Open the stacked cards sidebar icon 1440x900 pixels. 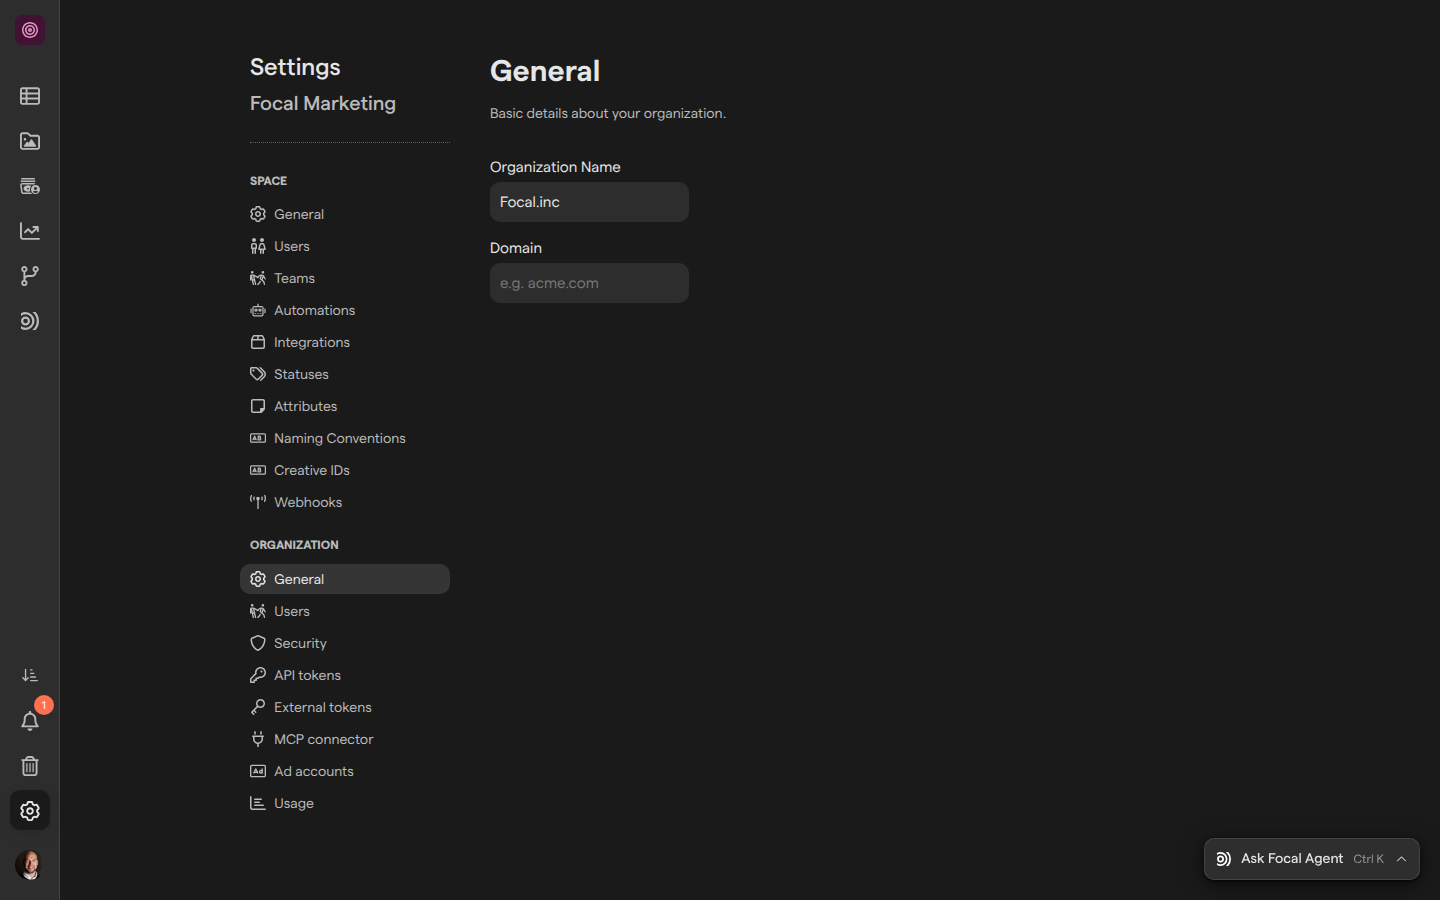[x=30, y=186]
